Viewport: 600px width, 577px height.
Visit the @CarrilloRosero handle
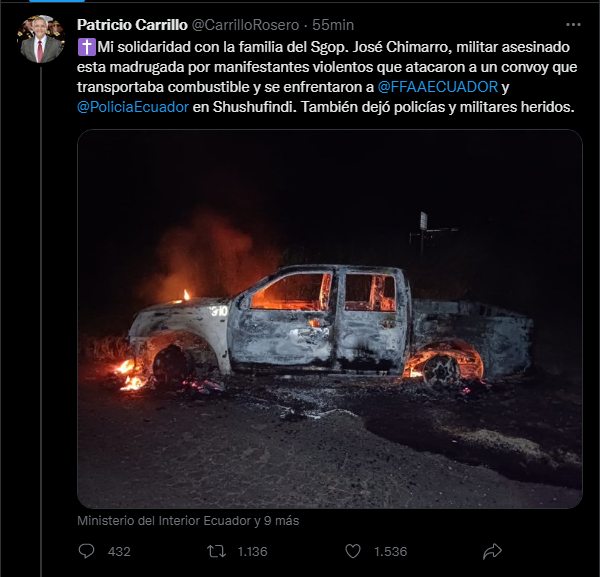245,25
